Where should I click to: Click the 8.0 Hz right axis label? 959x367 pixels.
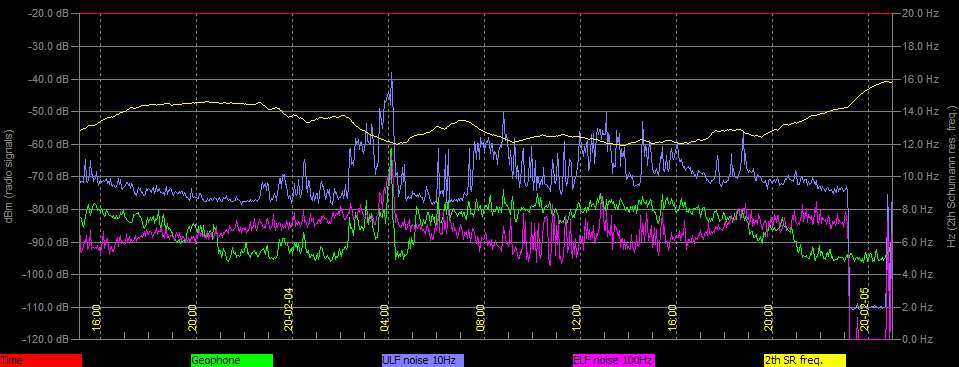point(917,209)
